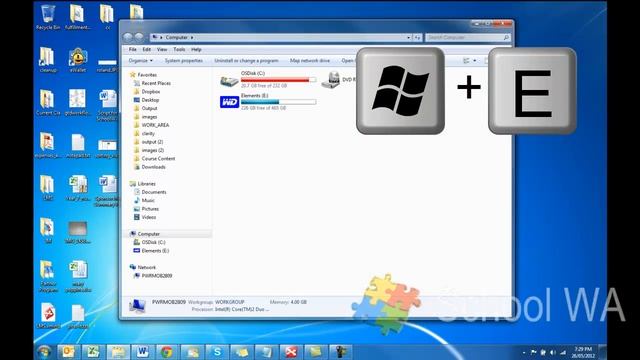Screen dimensions: 640x360
Task: Click the Action Center flag tray icon
Action: (533, 352)
